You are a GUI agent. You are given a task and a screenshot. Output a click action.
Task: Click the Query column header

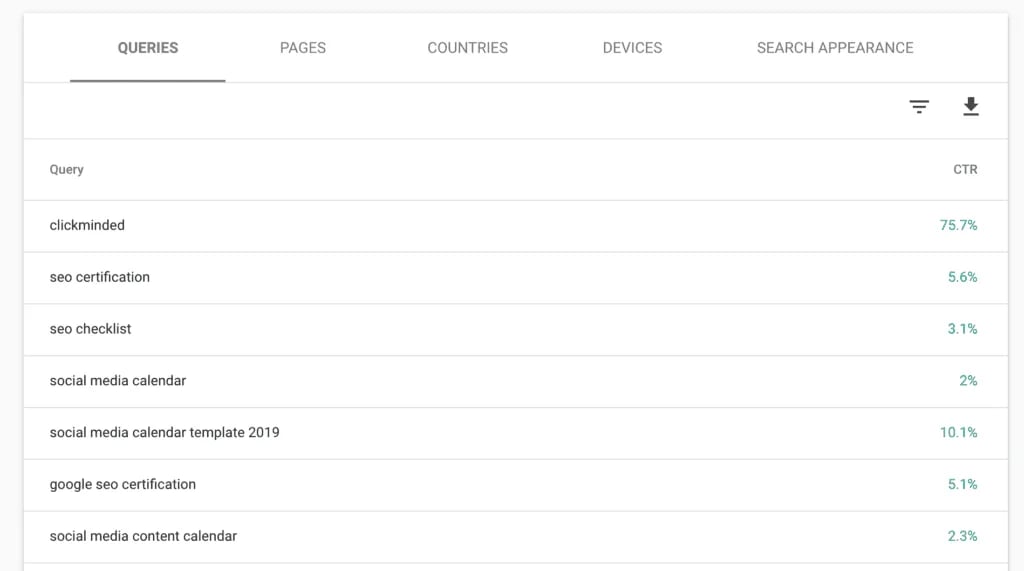(67, 170)
